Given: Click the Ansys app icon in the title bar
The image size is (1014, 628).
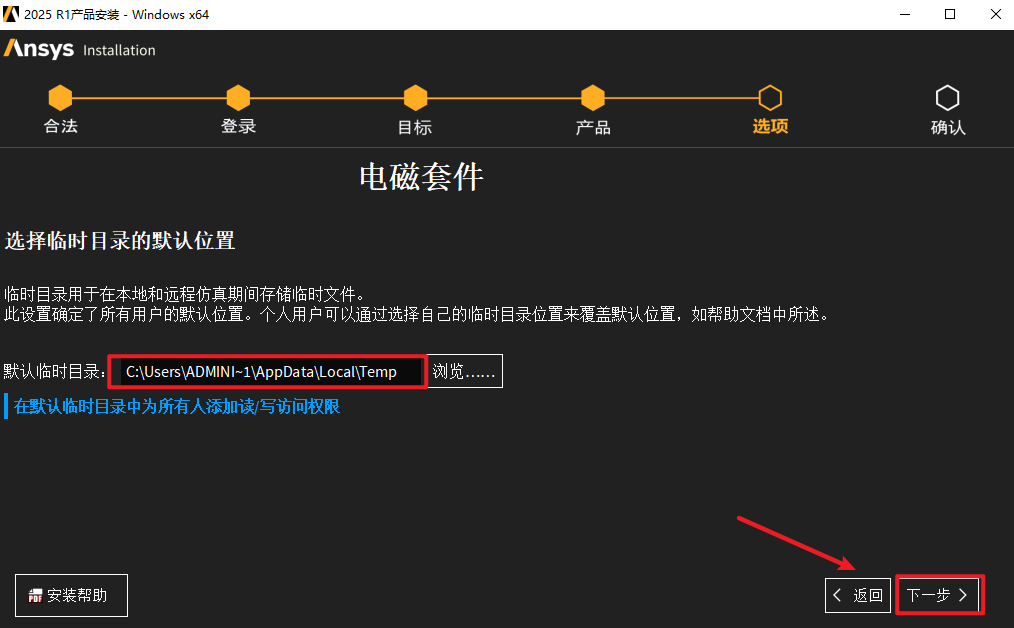Looking at the screenshot, I should pyautogui.click(x=11, y=14).
